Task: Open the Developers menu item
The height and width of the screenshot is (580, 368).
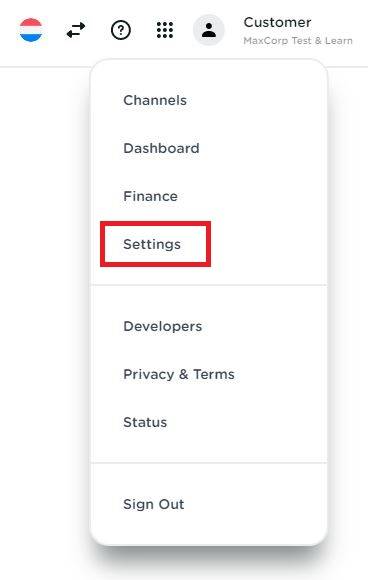Action: tap(163, 326)
